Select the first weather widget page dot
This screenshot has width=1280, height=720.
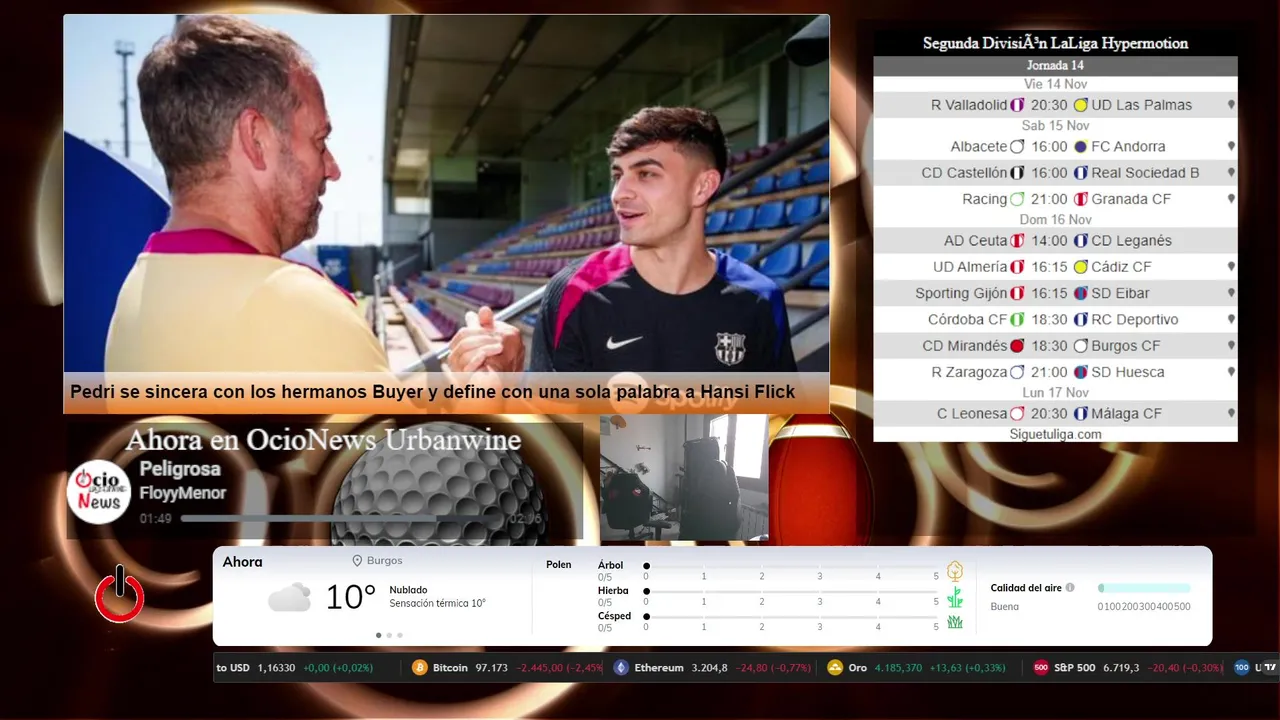click(378, 635)
